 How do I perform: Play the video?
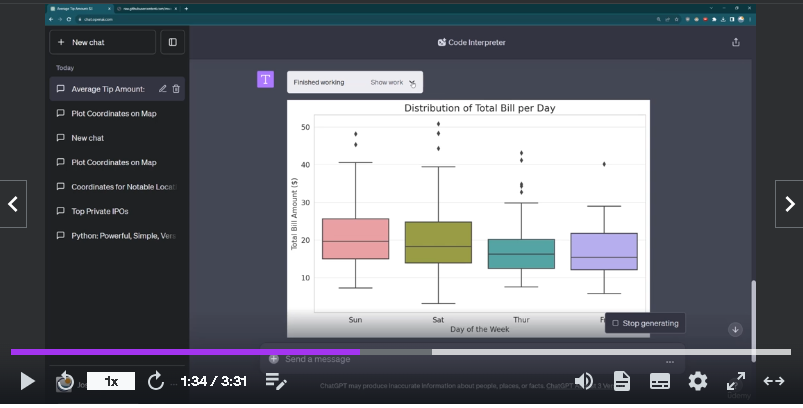(x=27, y=381)
